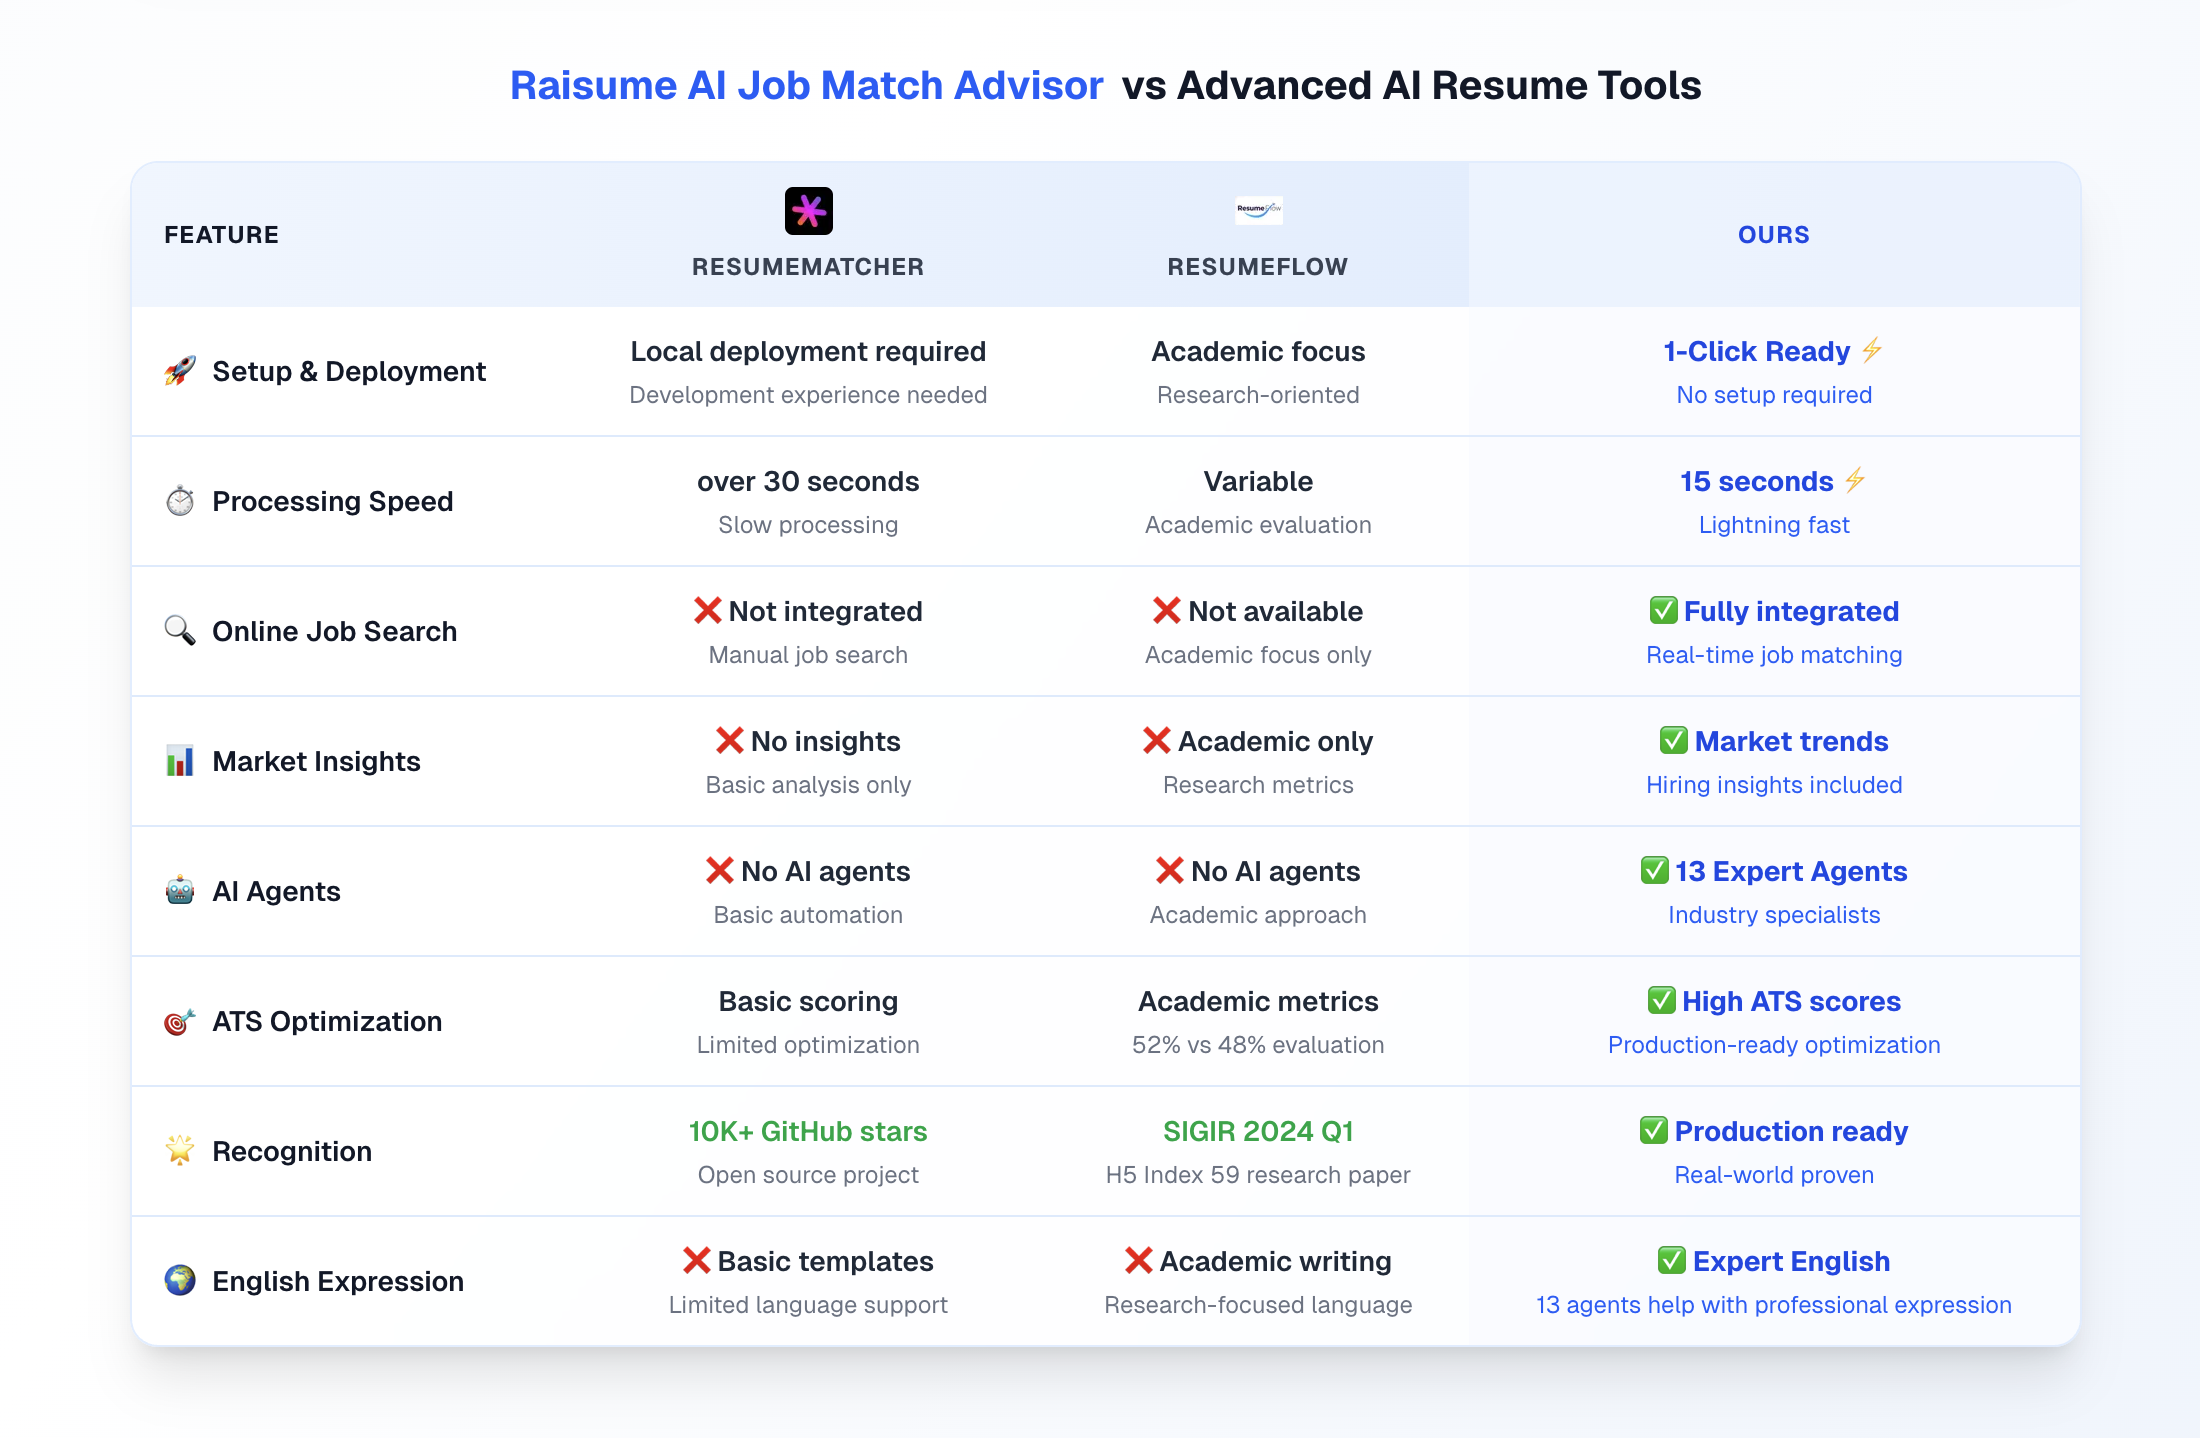This screenshot has height=1438, width=2200.
Task: Click the Limited language support text
Action: click(x=808, y=1305)
